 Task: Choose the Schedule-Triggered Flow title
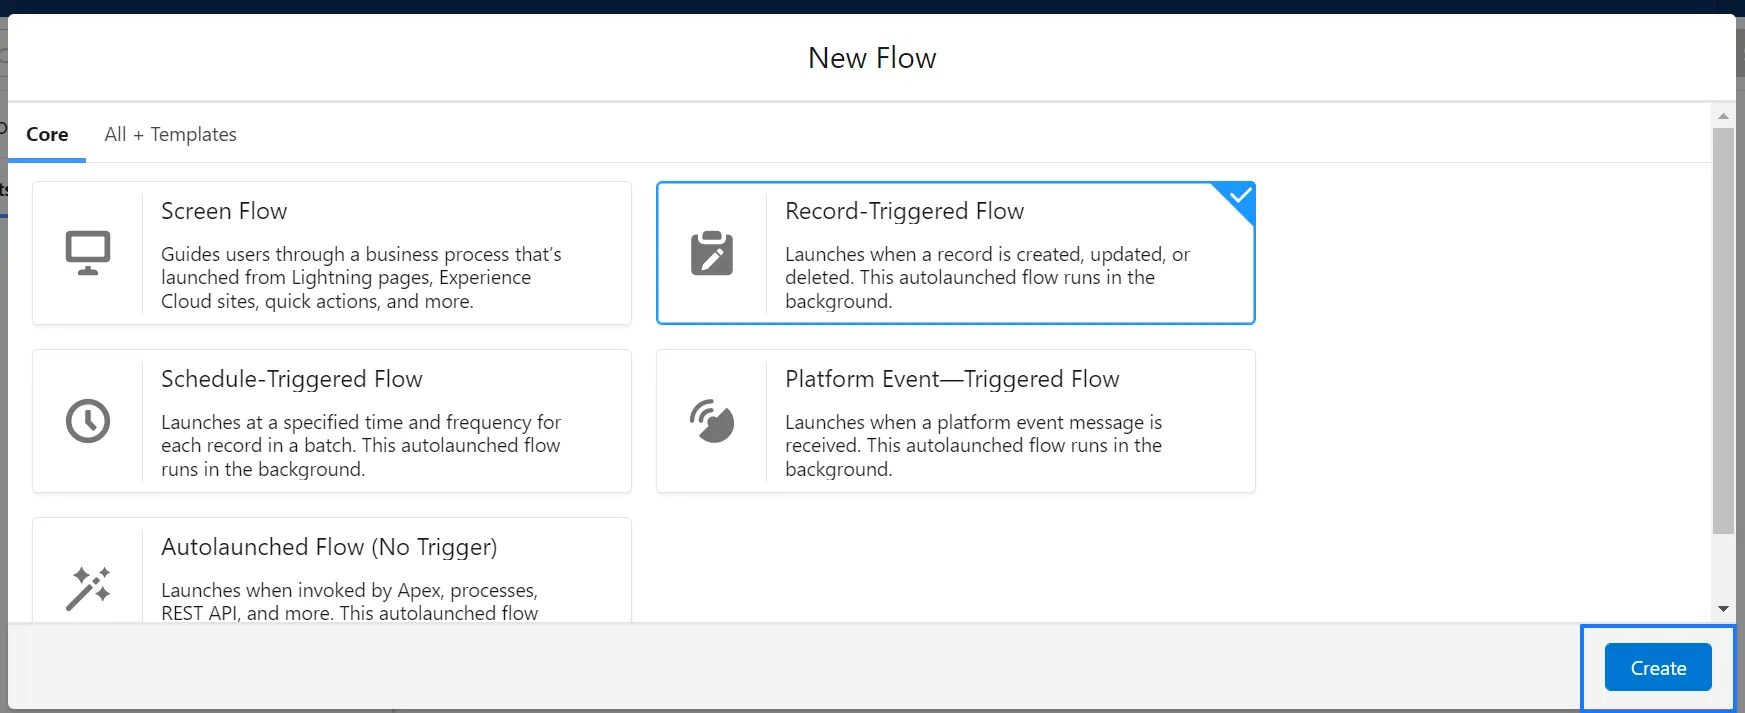292,379
